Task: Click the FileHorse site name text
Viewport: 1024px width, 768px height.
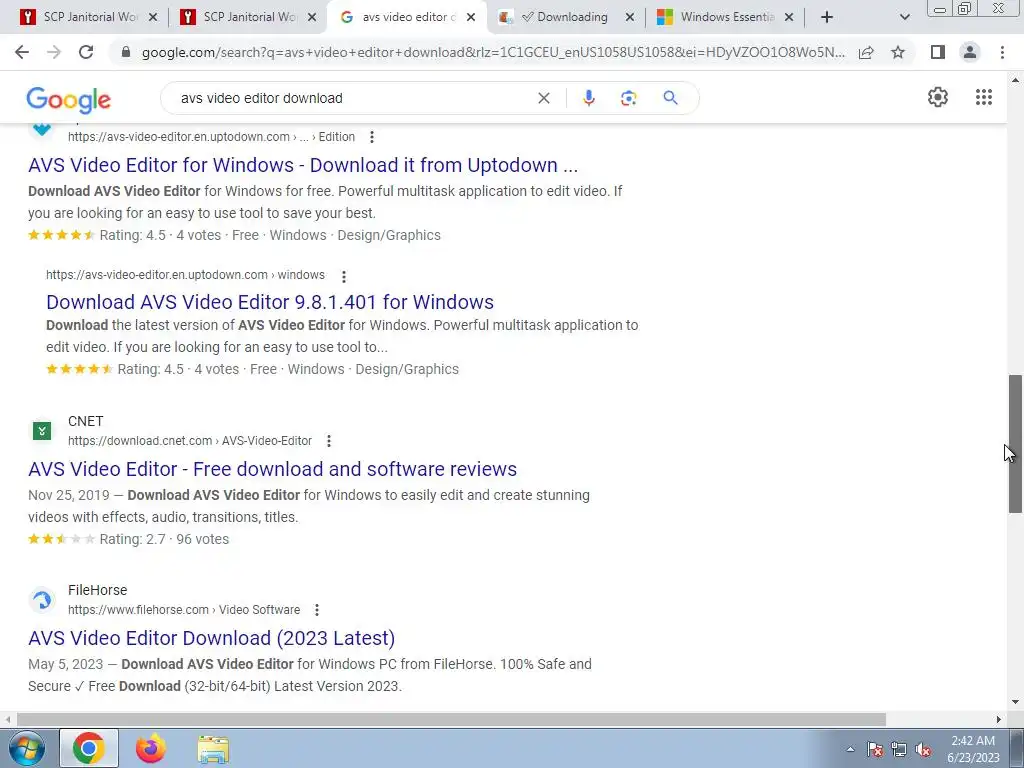Action: click(x=97, y=590)
